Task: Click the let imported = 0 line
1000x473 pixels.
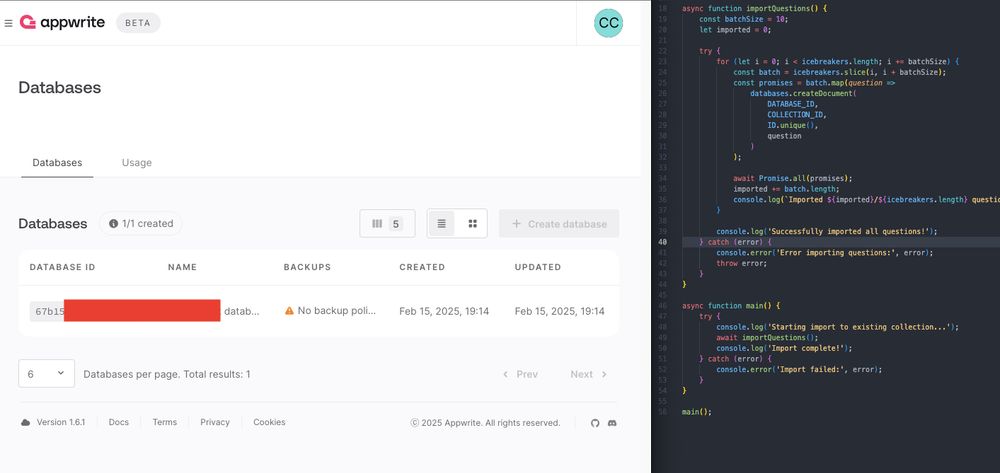Action: pos(735,30)
